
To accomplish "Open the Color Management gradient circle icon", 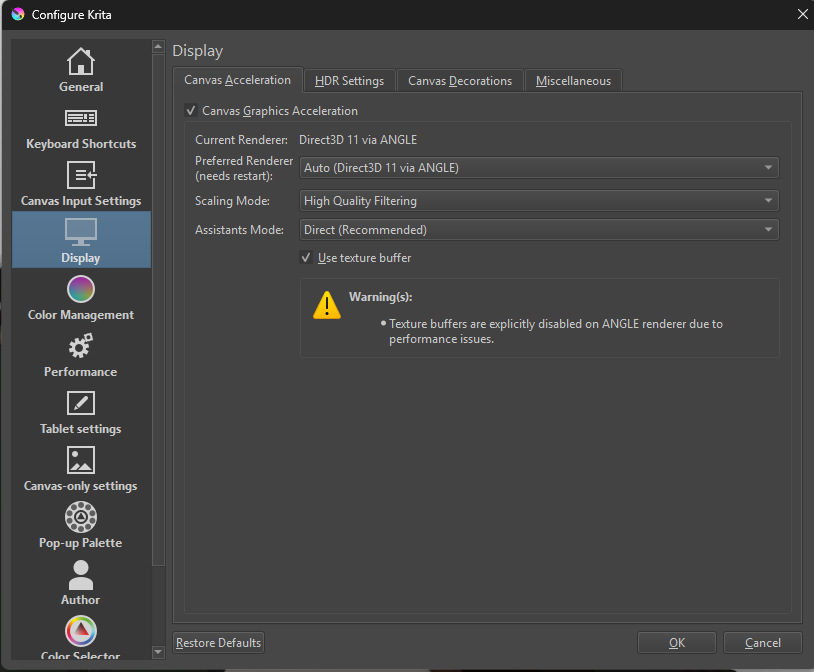I will click(81, 289).
